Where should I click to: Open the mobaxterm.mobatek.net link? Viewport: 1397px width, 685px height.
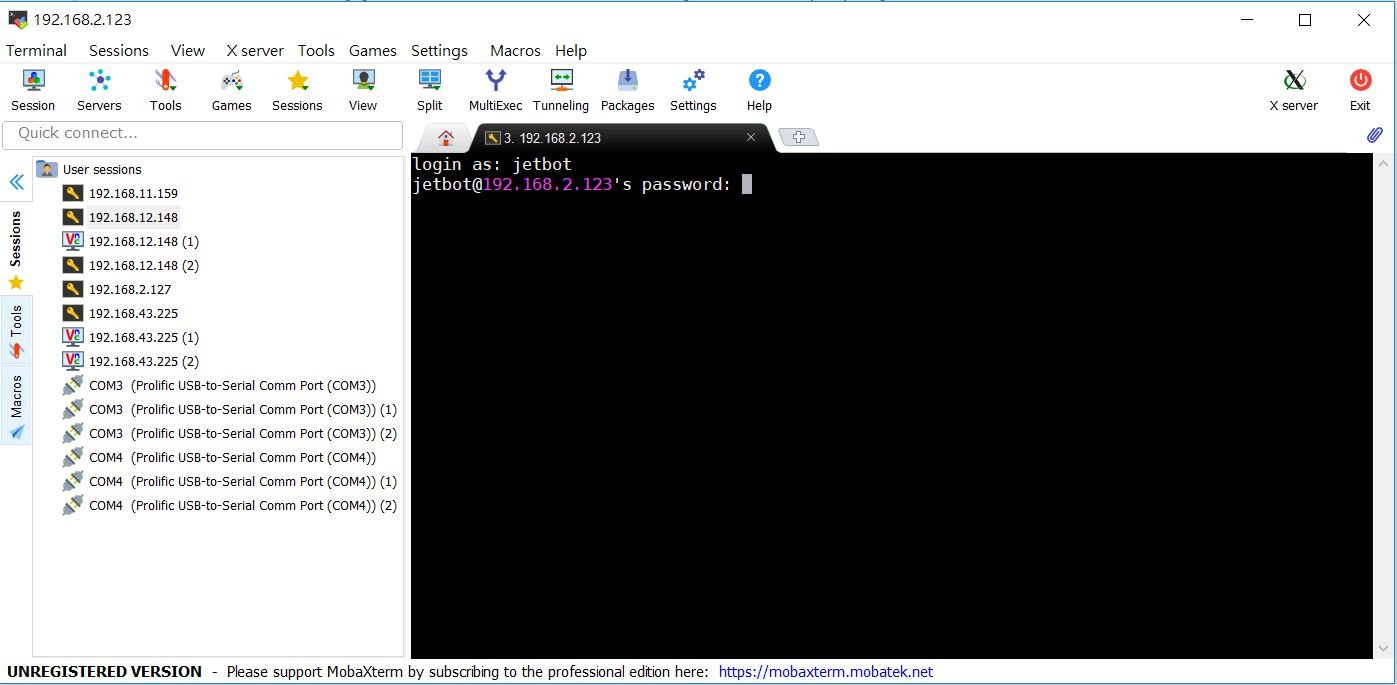[826, 672]
